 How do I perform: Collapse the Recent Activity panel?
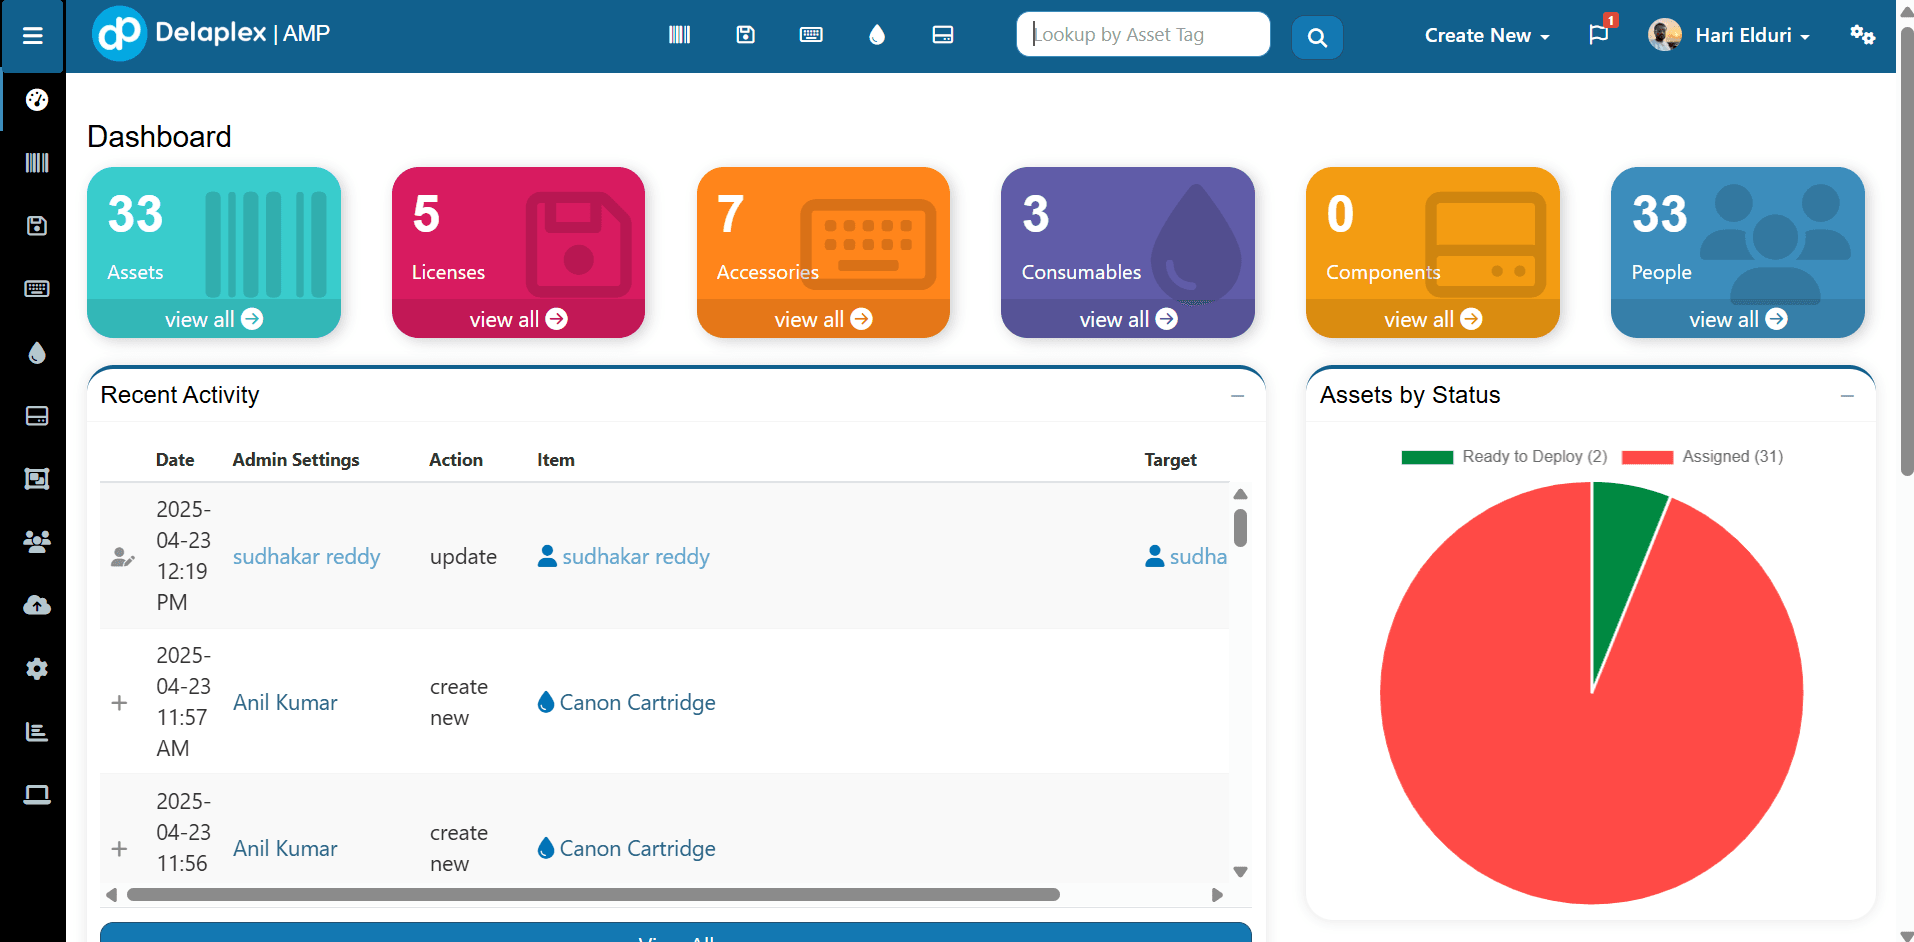point(1237,396)
